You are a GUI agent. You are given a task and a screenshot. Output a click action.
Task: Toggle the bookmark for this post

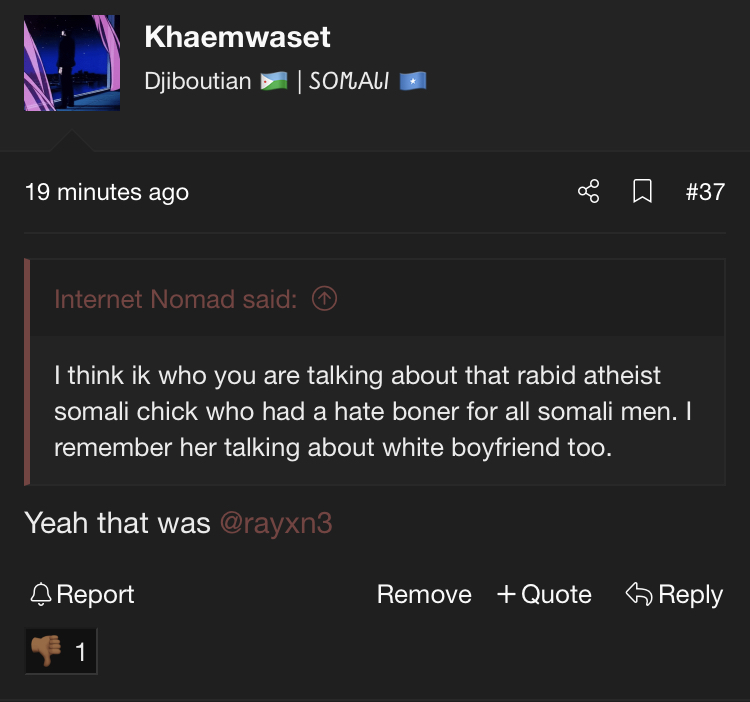pos(643,191)
